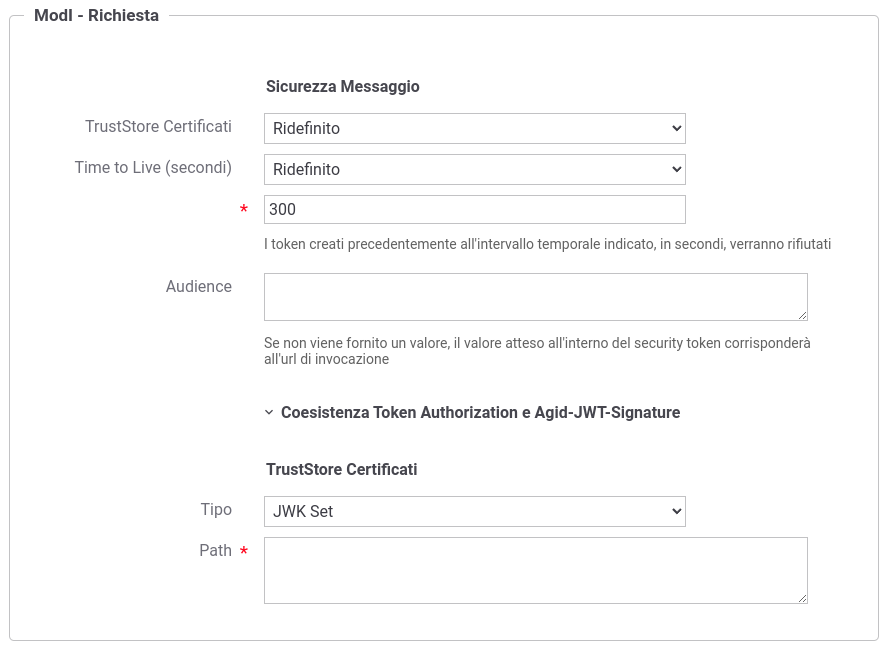Click the Coesistenza Token Authorization e Agid-JWT-Signature heading
The image size is (895, 650).
(480, 412)
